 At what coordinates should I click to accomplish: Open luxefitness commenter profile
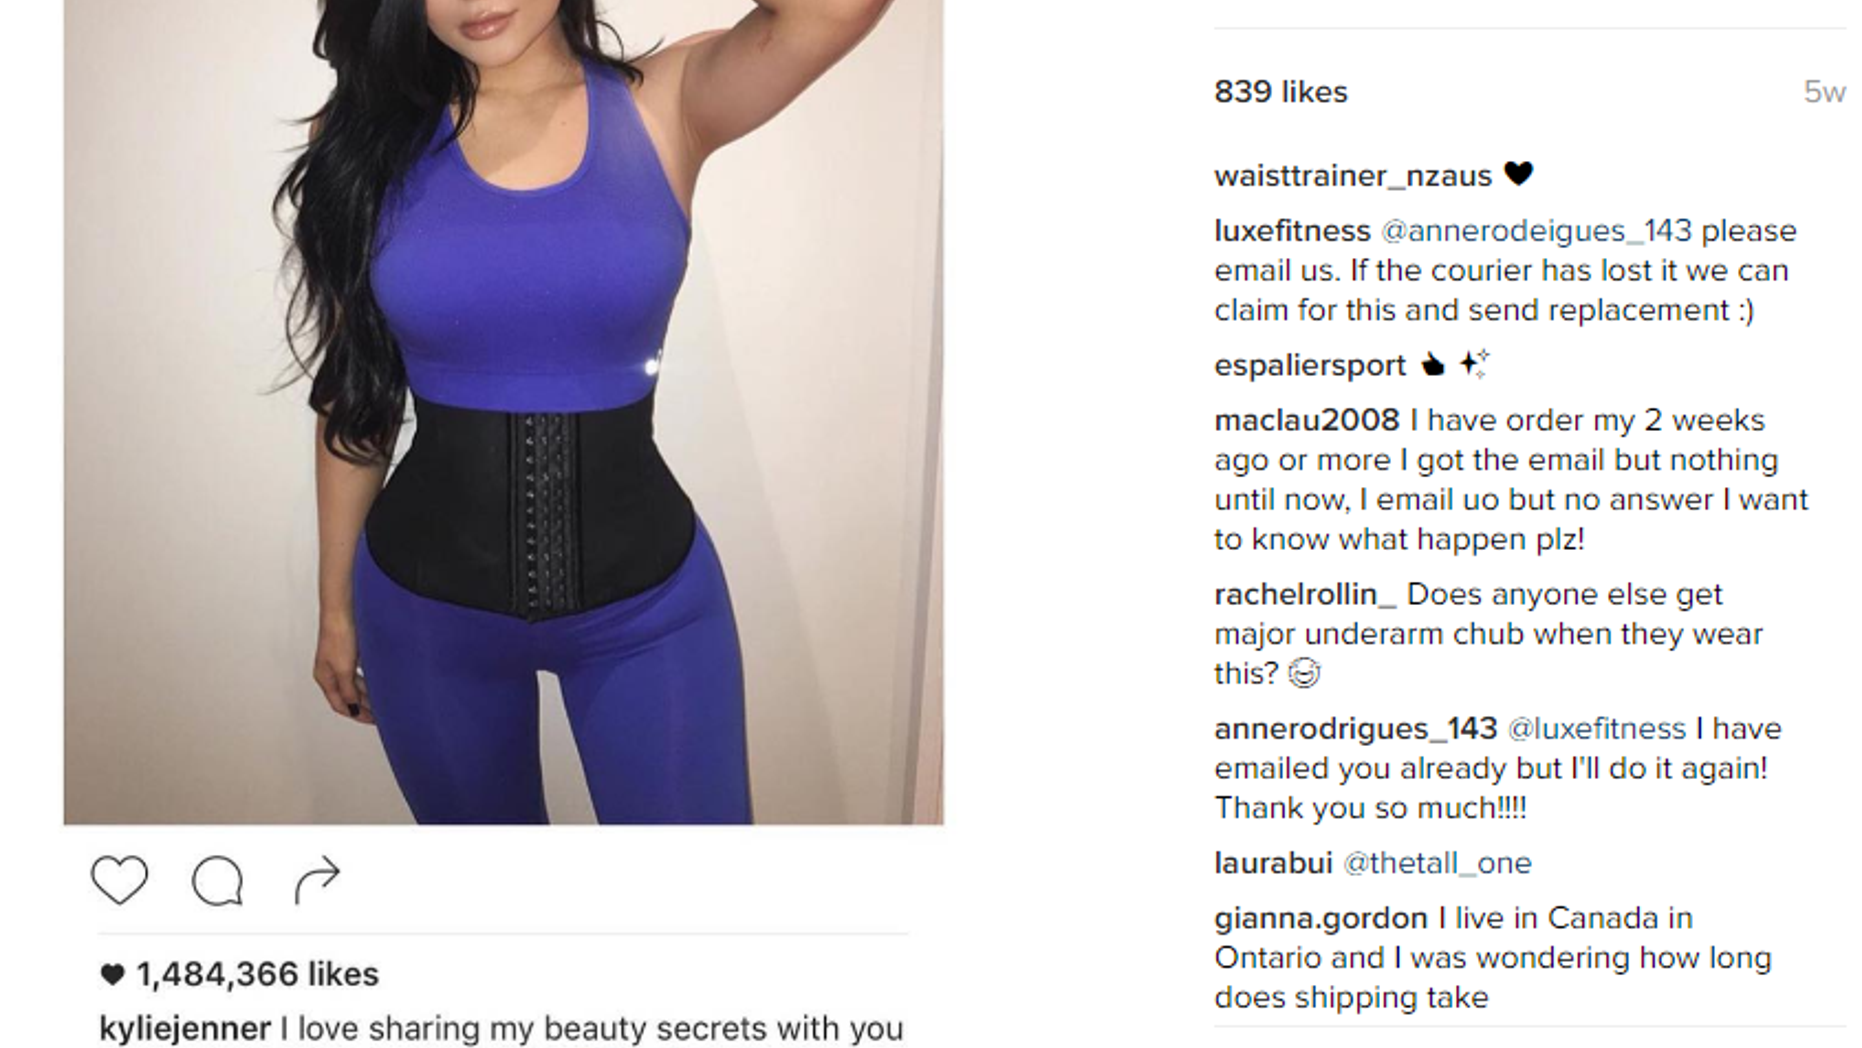pyautogui.click(x=1292, y=231)
